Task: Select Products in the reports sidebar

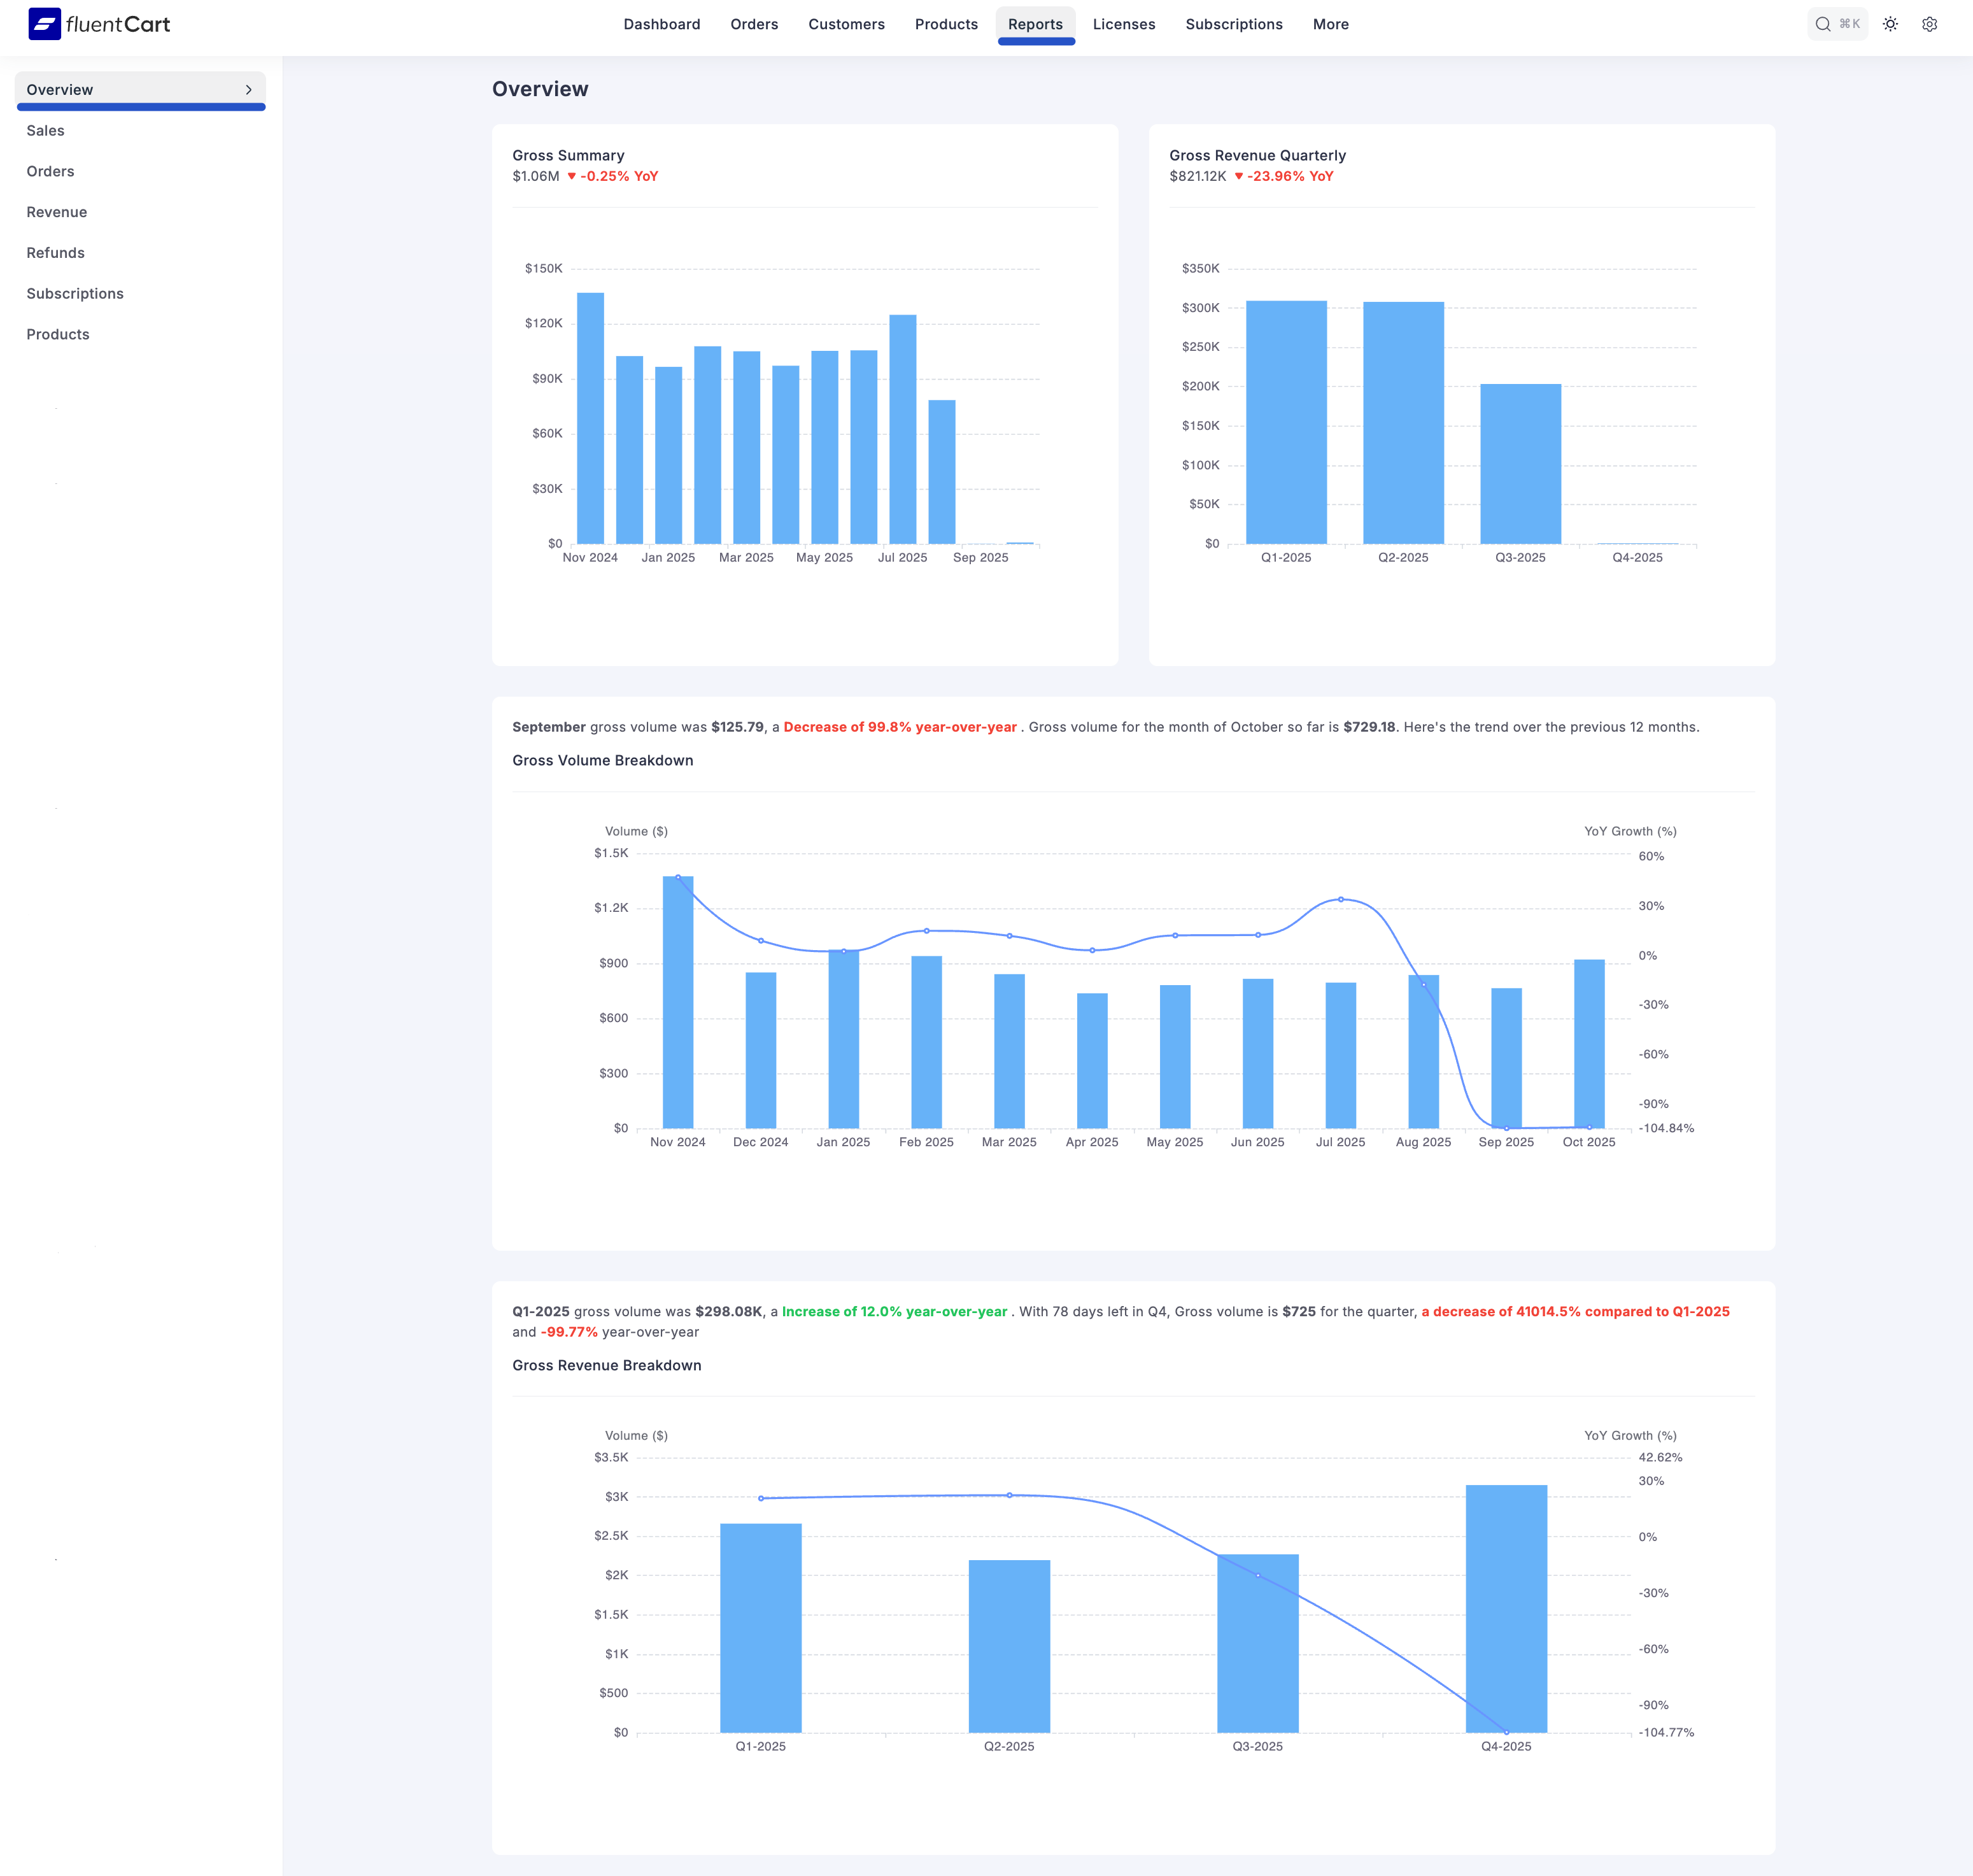Action: 58,335
